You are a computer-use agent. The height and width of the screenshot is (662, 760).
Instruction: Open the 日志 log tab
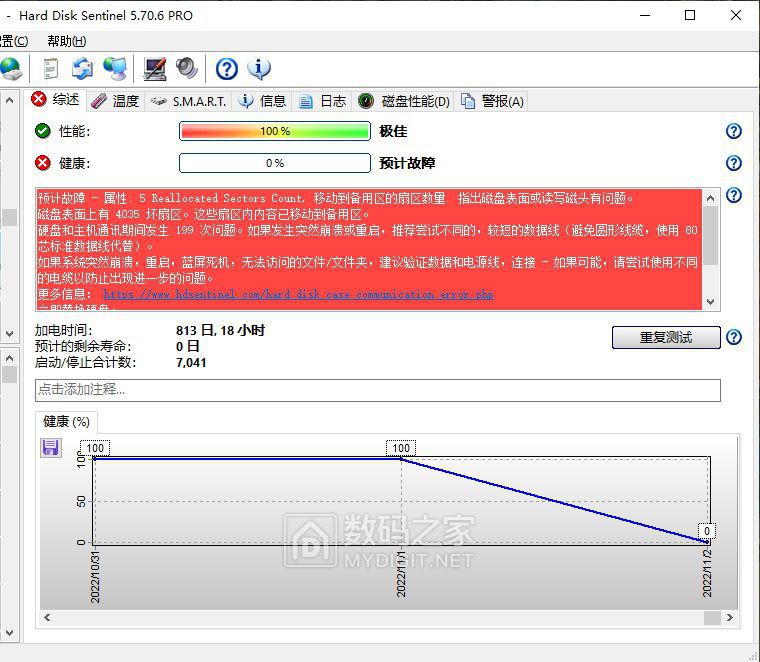point(322,101)
